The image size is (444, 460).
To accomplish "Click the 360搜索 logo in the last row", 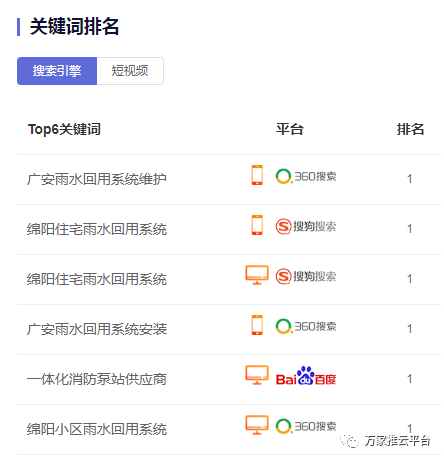I will coord(306,426).
